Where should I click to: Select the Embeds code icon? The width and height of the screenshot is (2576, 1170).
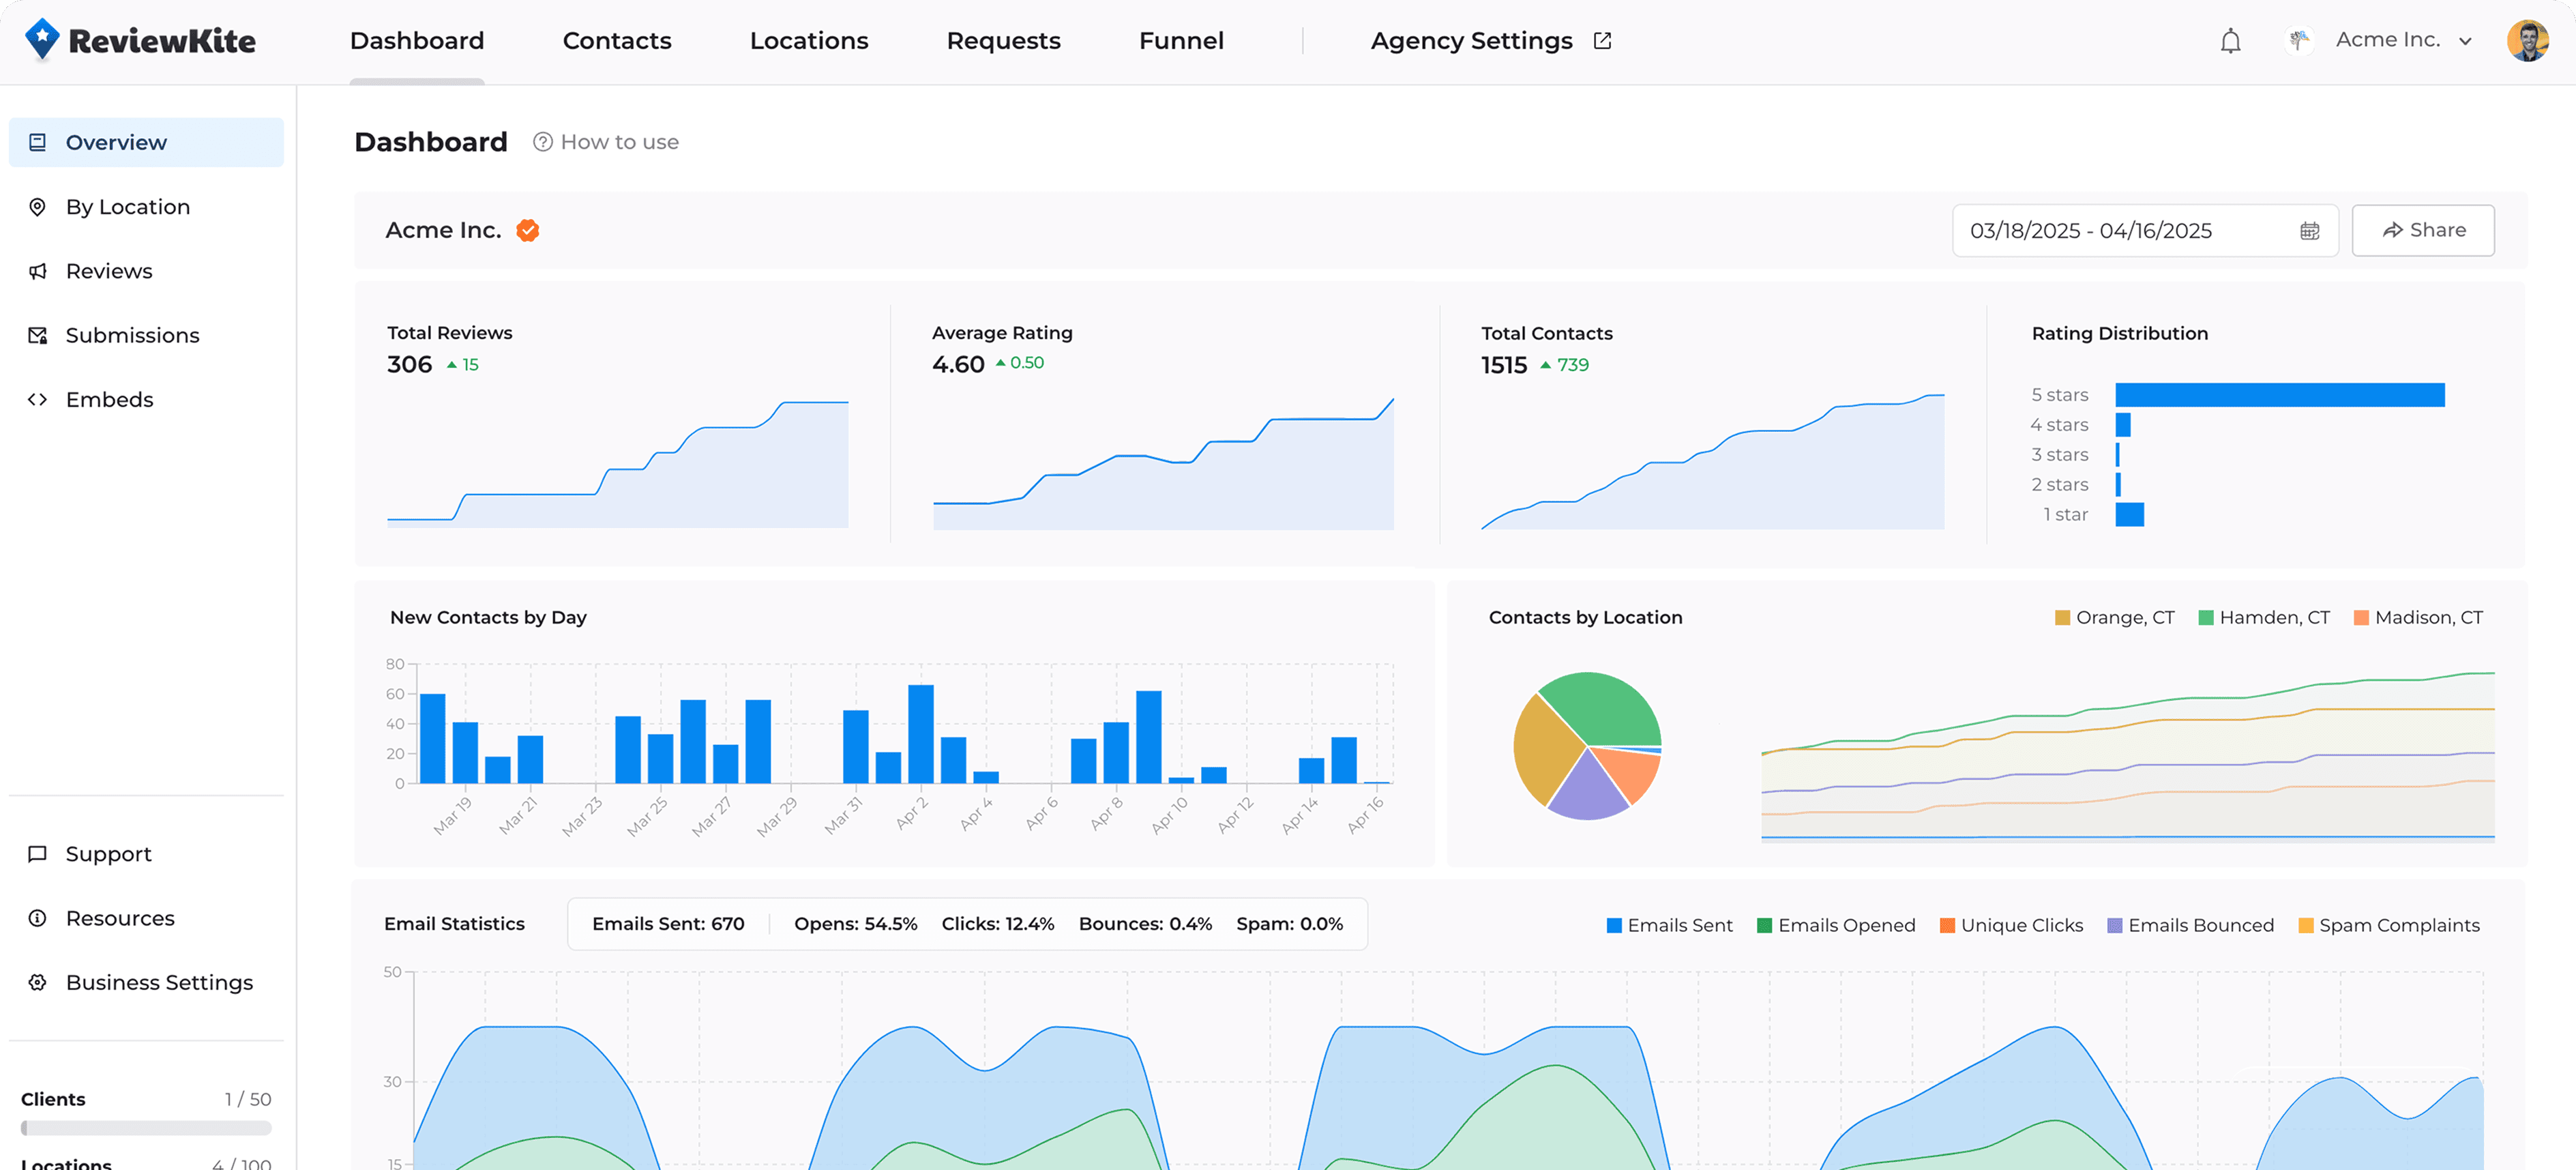[37, 399]
